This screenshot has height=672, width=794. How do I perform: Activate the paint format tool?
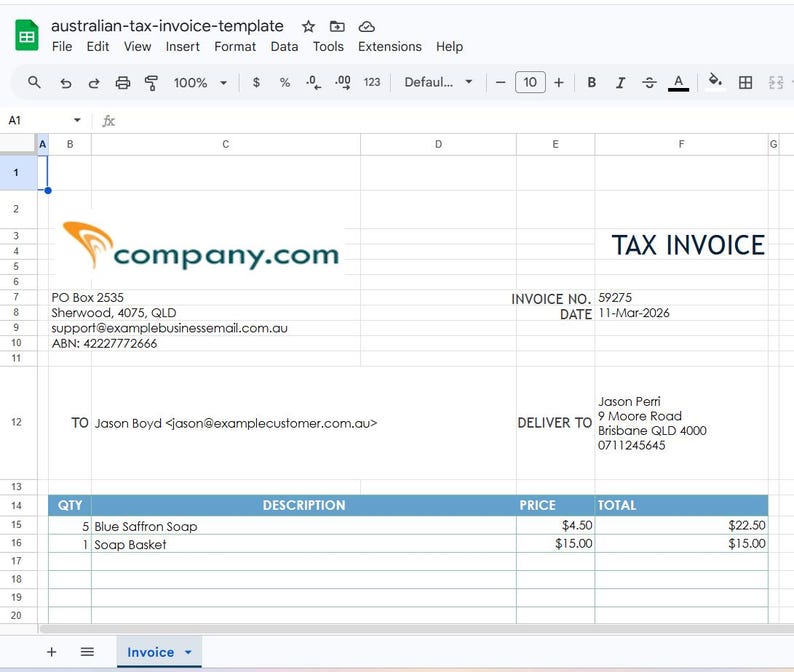coord(151,83)
